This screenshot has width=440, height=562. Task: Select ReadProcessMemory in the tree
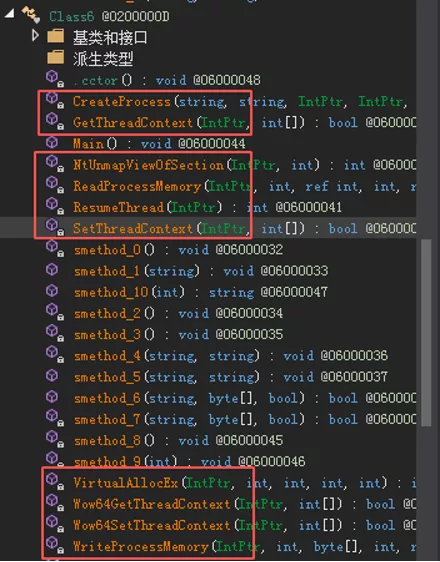(137, 186)
